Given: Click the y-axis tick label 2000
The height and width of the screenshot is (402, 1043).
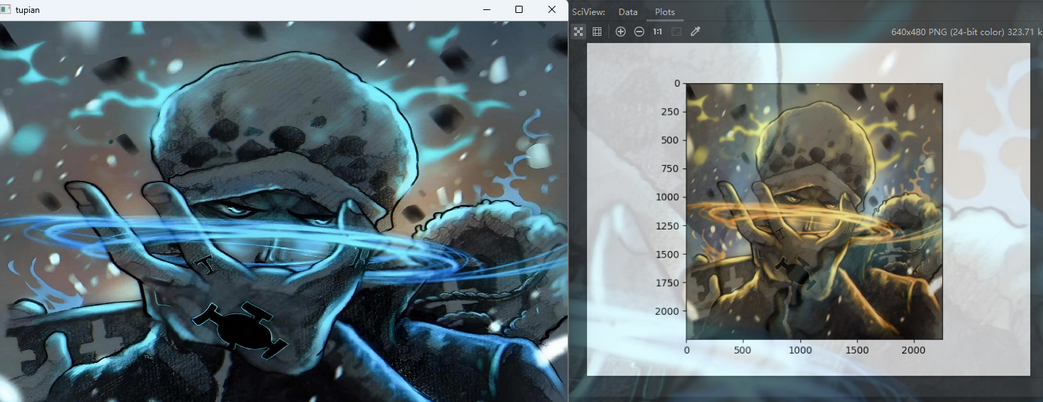Looking at the screenshot, I should [x=669, y=311].
